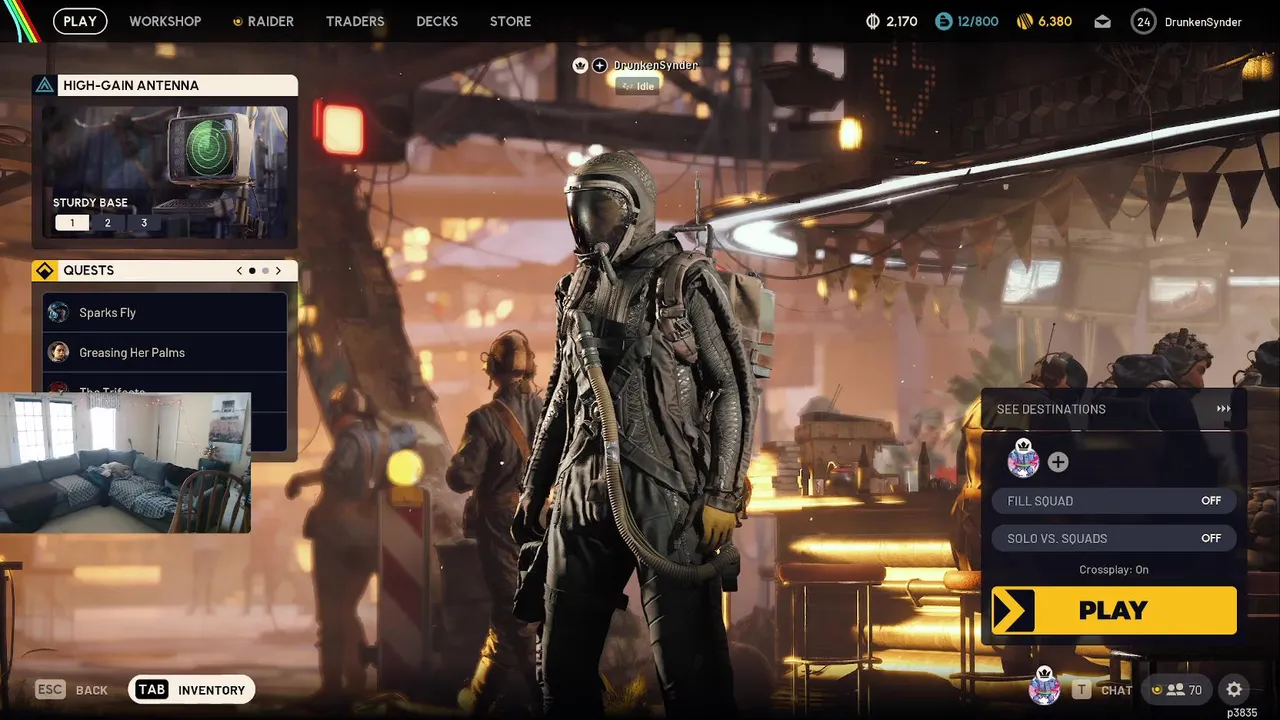The height and width of the screenshot is (720, 1280).
Task: Select Sturdy Base page 2
Action: tap(108, 223)
